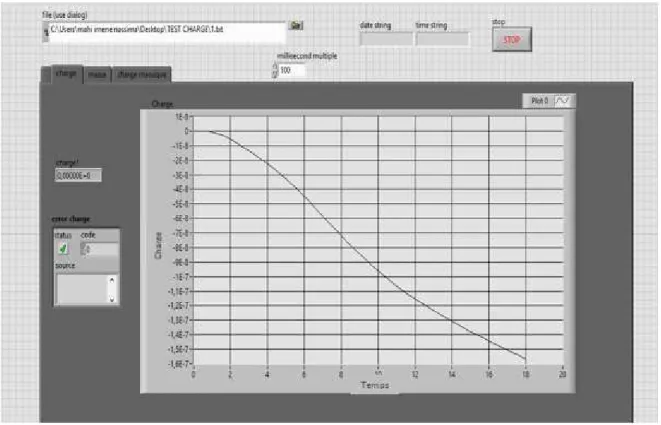The width and height of the screenshot is (661, 425).
Task: Click the y-axis value -1E-7
Action: pos(180,277)
